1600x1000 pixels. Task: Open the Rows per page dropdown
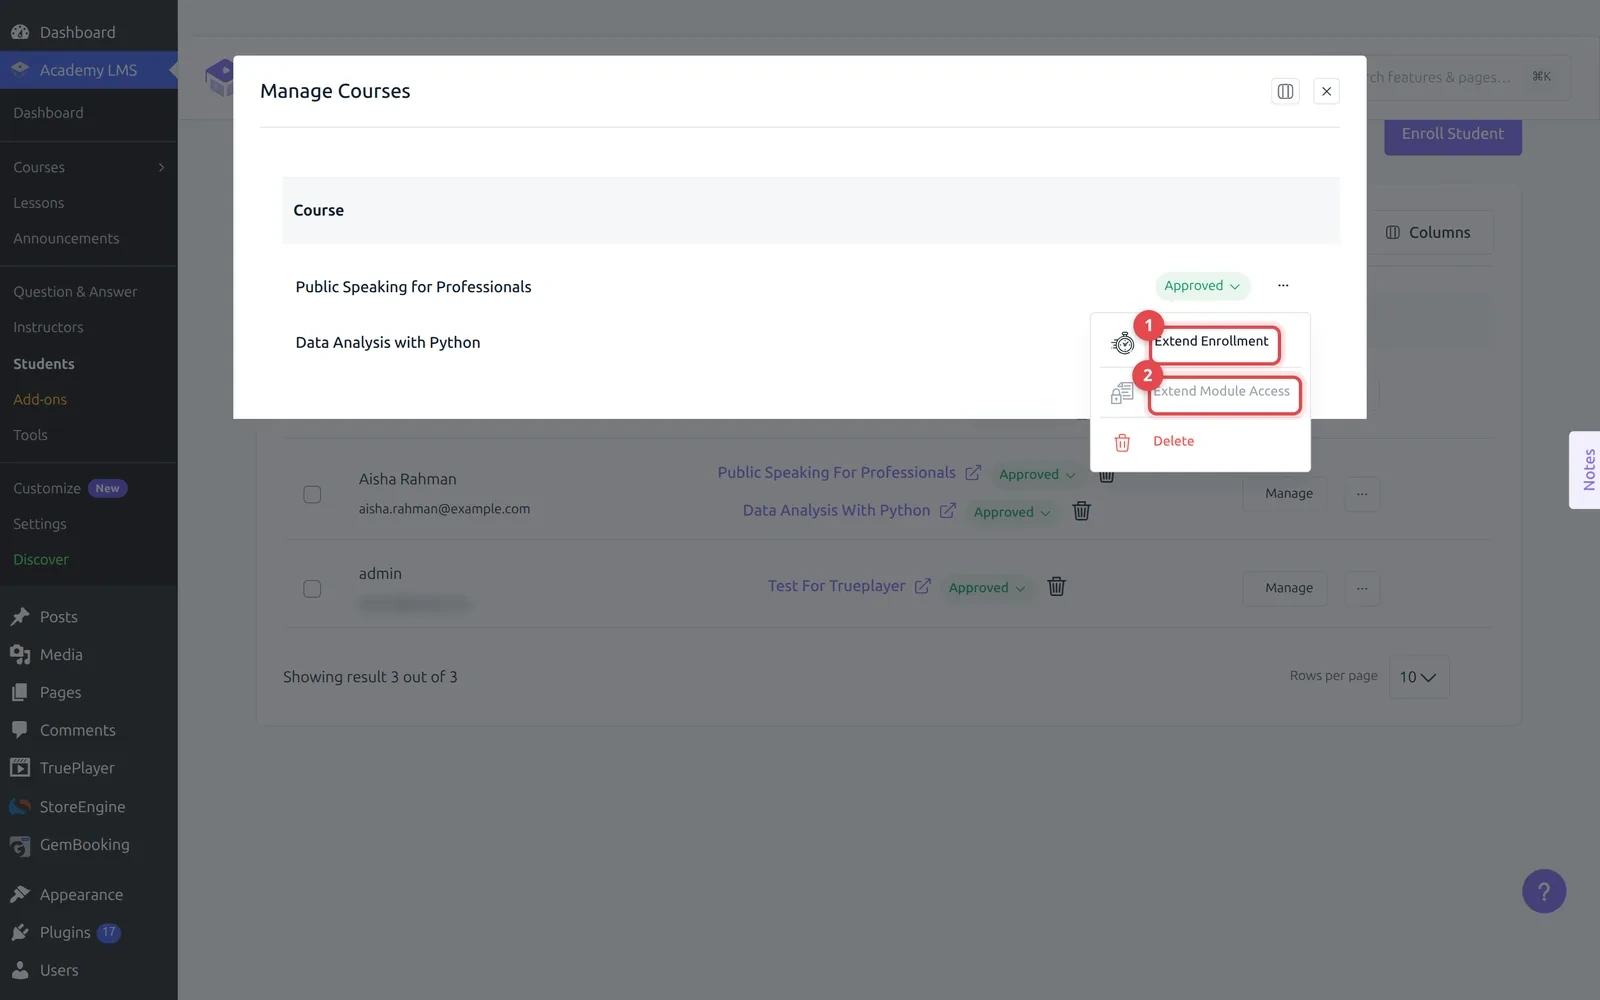[1419, 677]
